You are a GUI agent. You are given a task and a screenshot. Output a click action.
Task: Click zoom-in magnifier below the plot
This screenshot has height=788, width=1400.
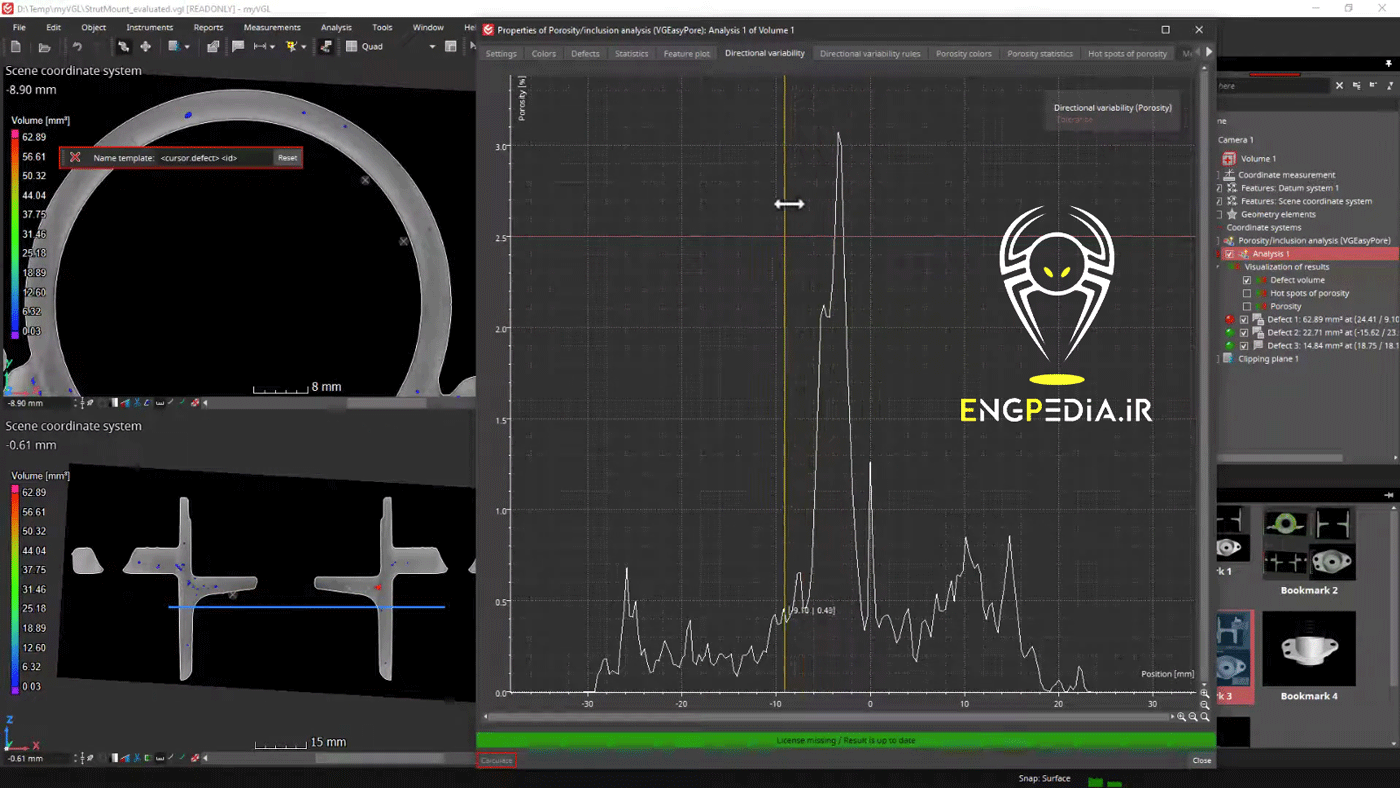1181,717
